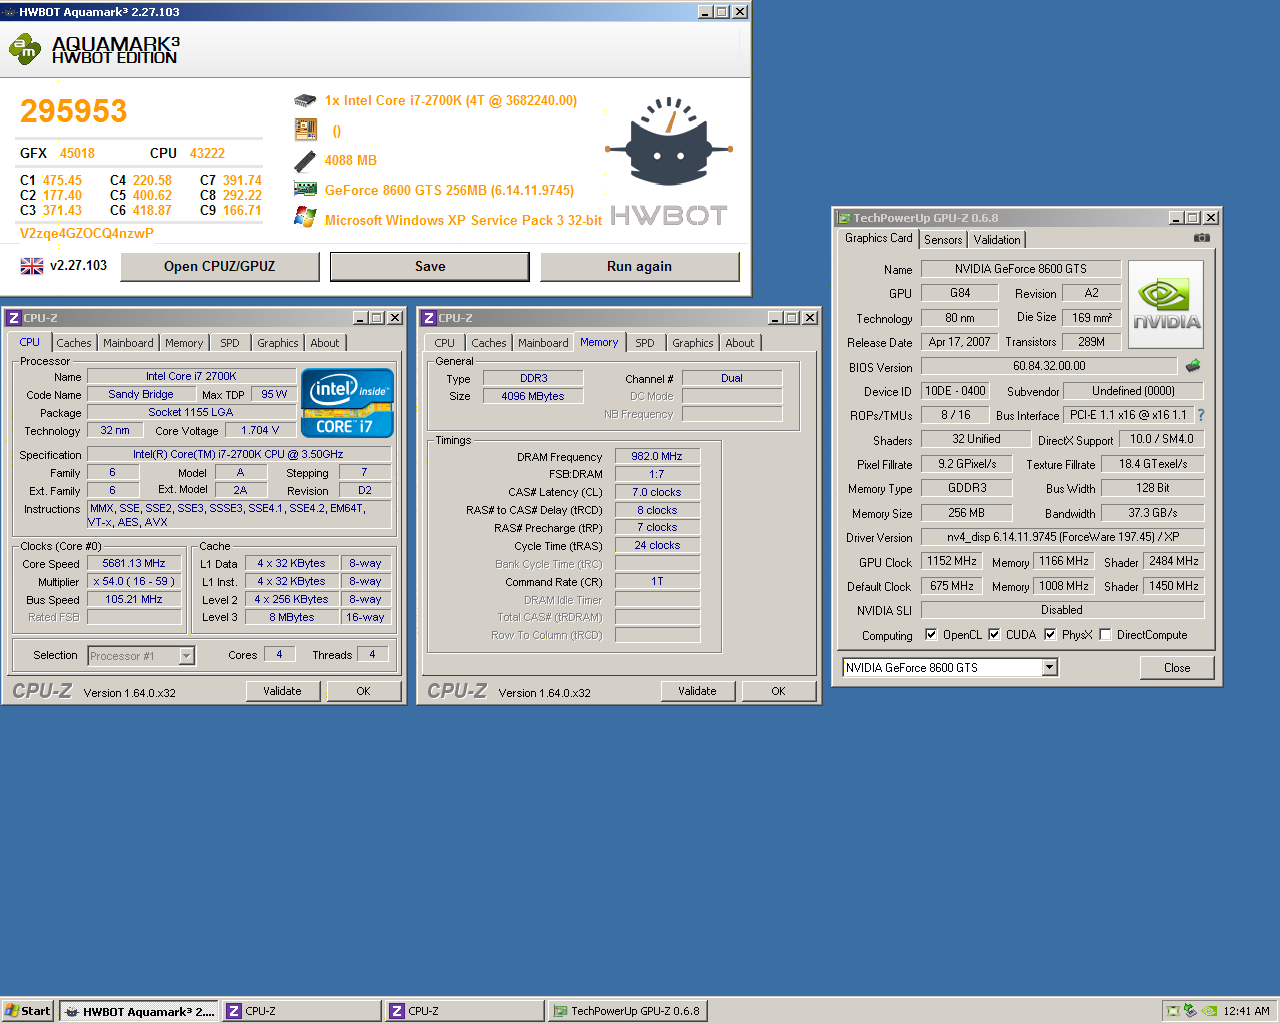The width and height of the screenshot is (1280, 1024).
Task: Open the Processor #1 selection dropdown
Action: 186,656
